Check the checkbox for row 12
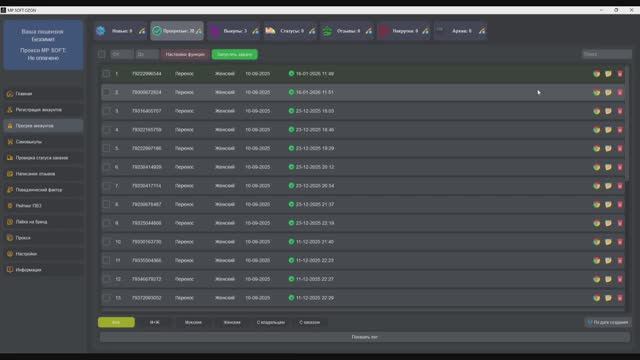Viewport: 640px width, 360px height. coord(106,279)
